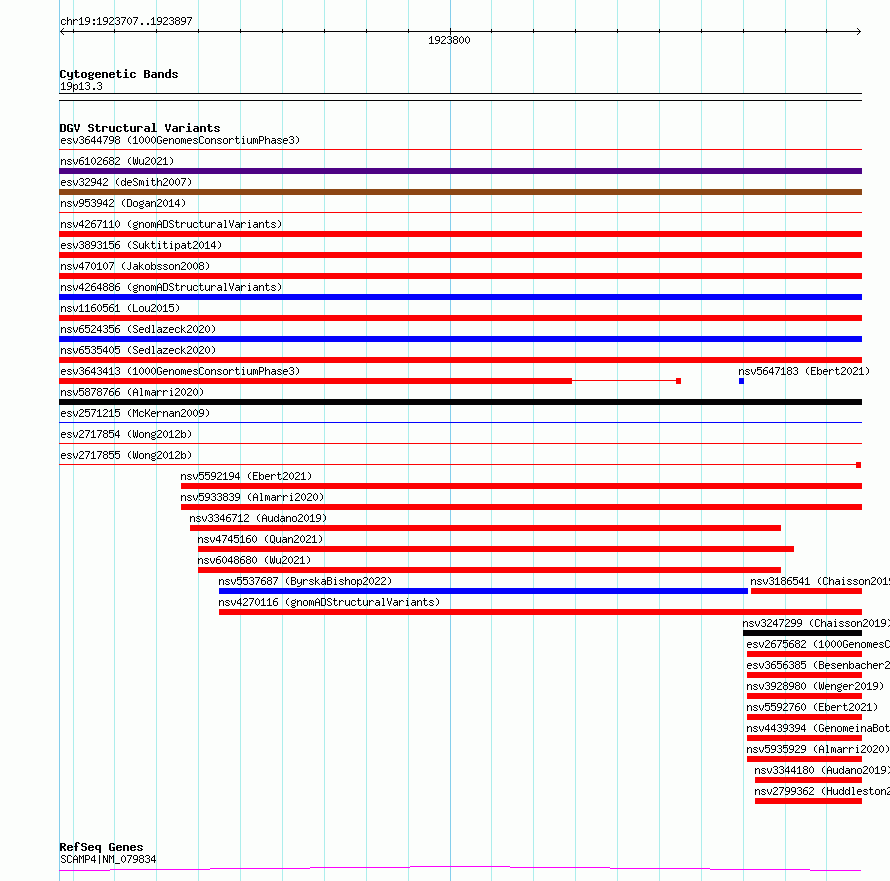Click the RefSeq Genes track title
Screen dimensions: 890x881
point(101,847)
